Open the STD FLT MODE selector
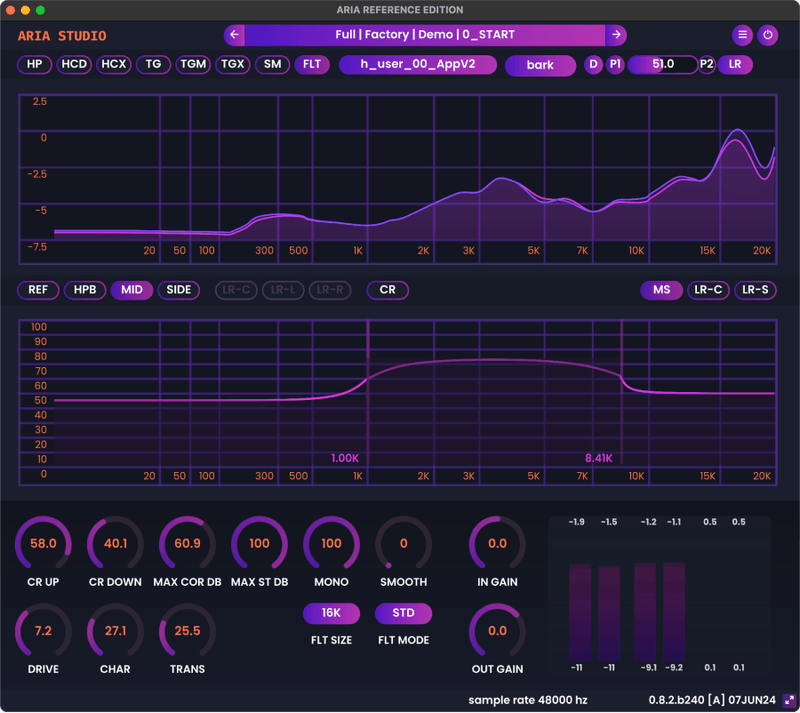Image resolution: width=800 pixels, height=713 pixels. 404,613
